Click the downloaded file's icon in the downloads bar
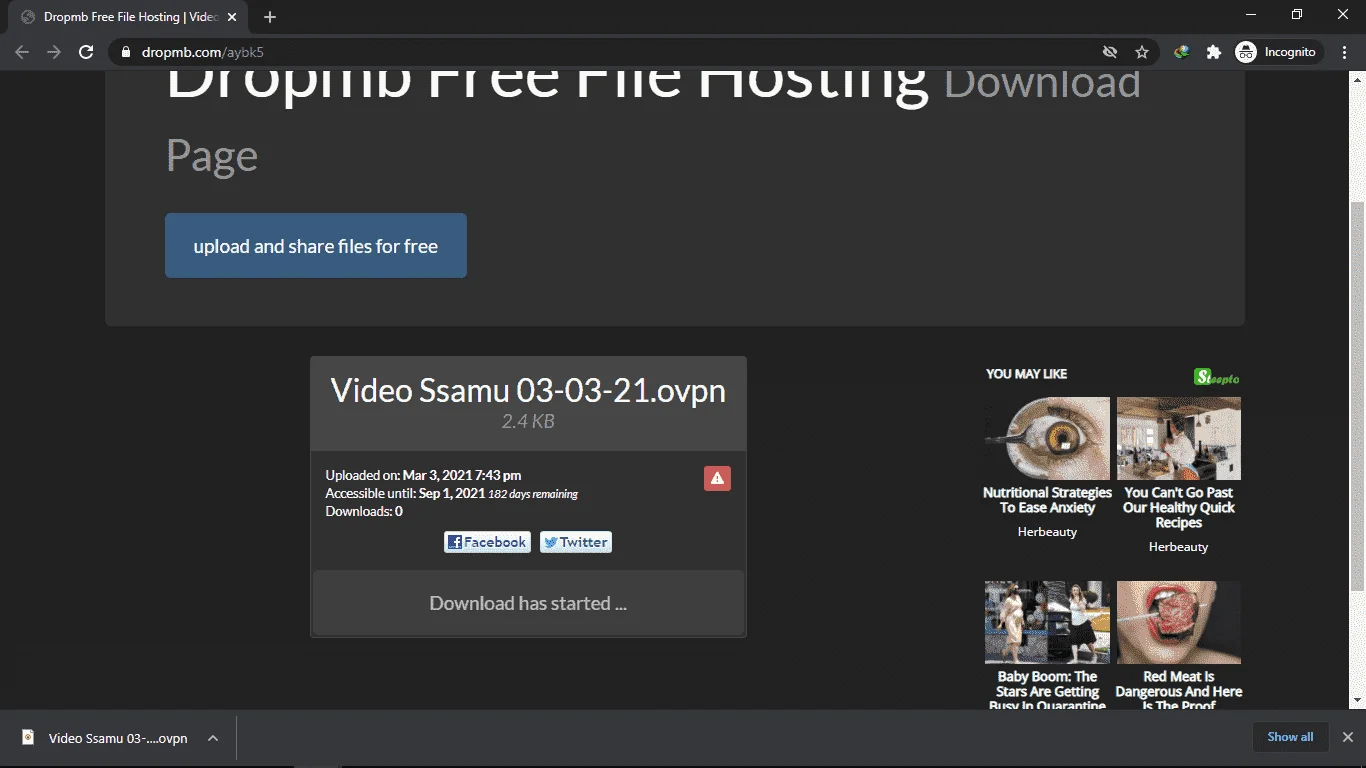Screen dimensions: 1366x768 (x=28, y=738)
